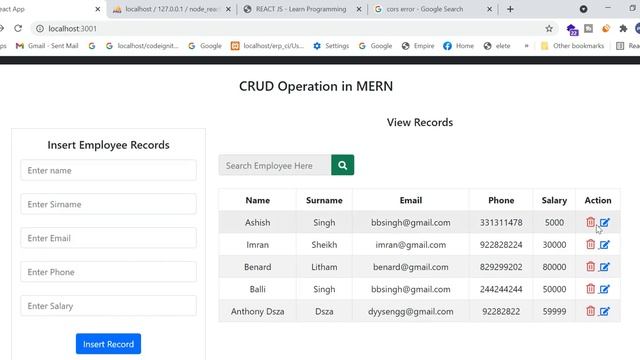The width and height of the screenshot is (640, 360).
Task: Open the Gmail Sent Mail bookmark
Action: tap(47, 46)
